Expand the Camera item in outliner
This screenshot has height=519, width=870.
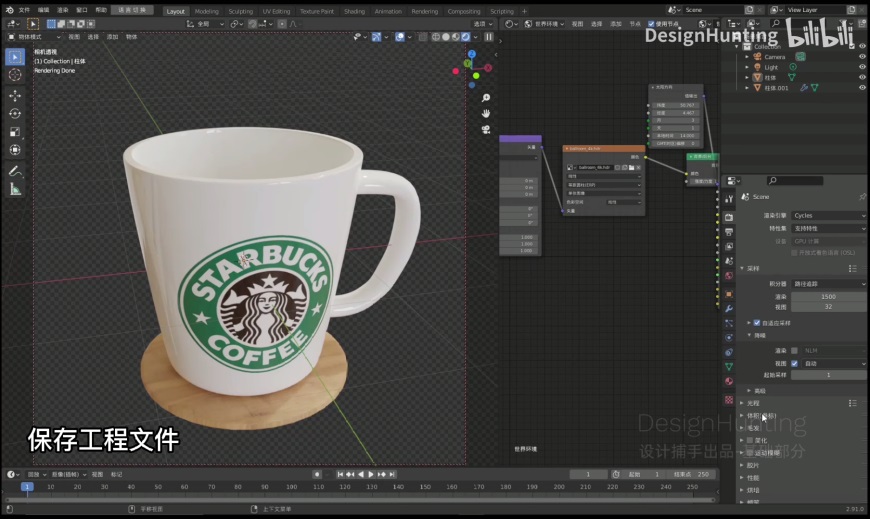[x=747, y=57]
